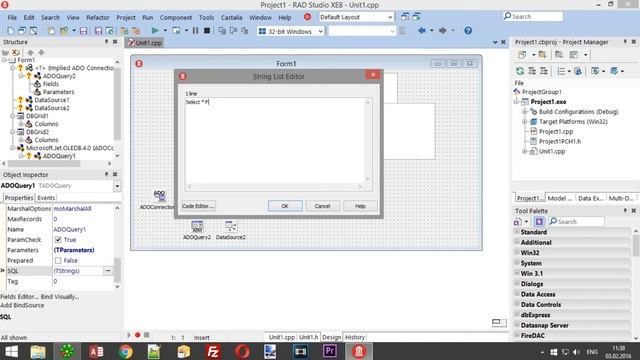This screenshot has width=640, height=360.
Task: Click the red record macro icon
Action: [138, 335]
